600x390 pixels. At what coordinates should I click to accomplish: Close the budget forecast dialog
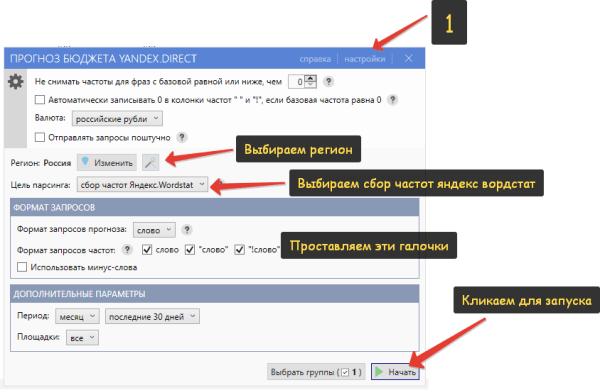409,58
